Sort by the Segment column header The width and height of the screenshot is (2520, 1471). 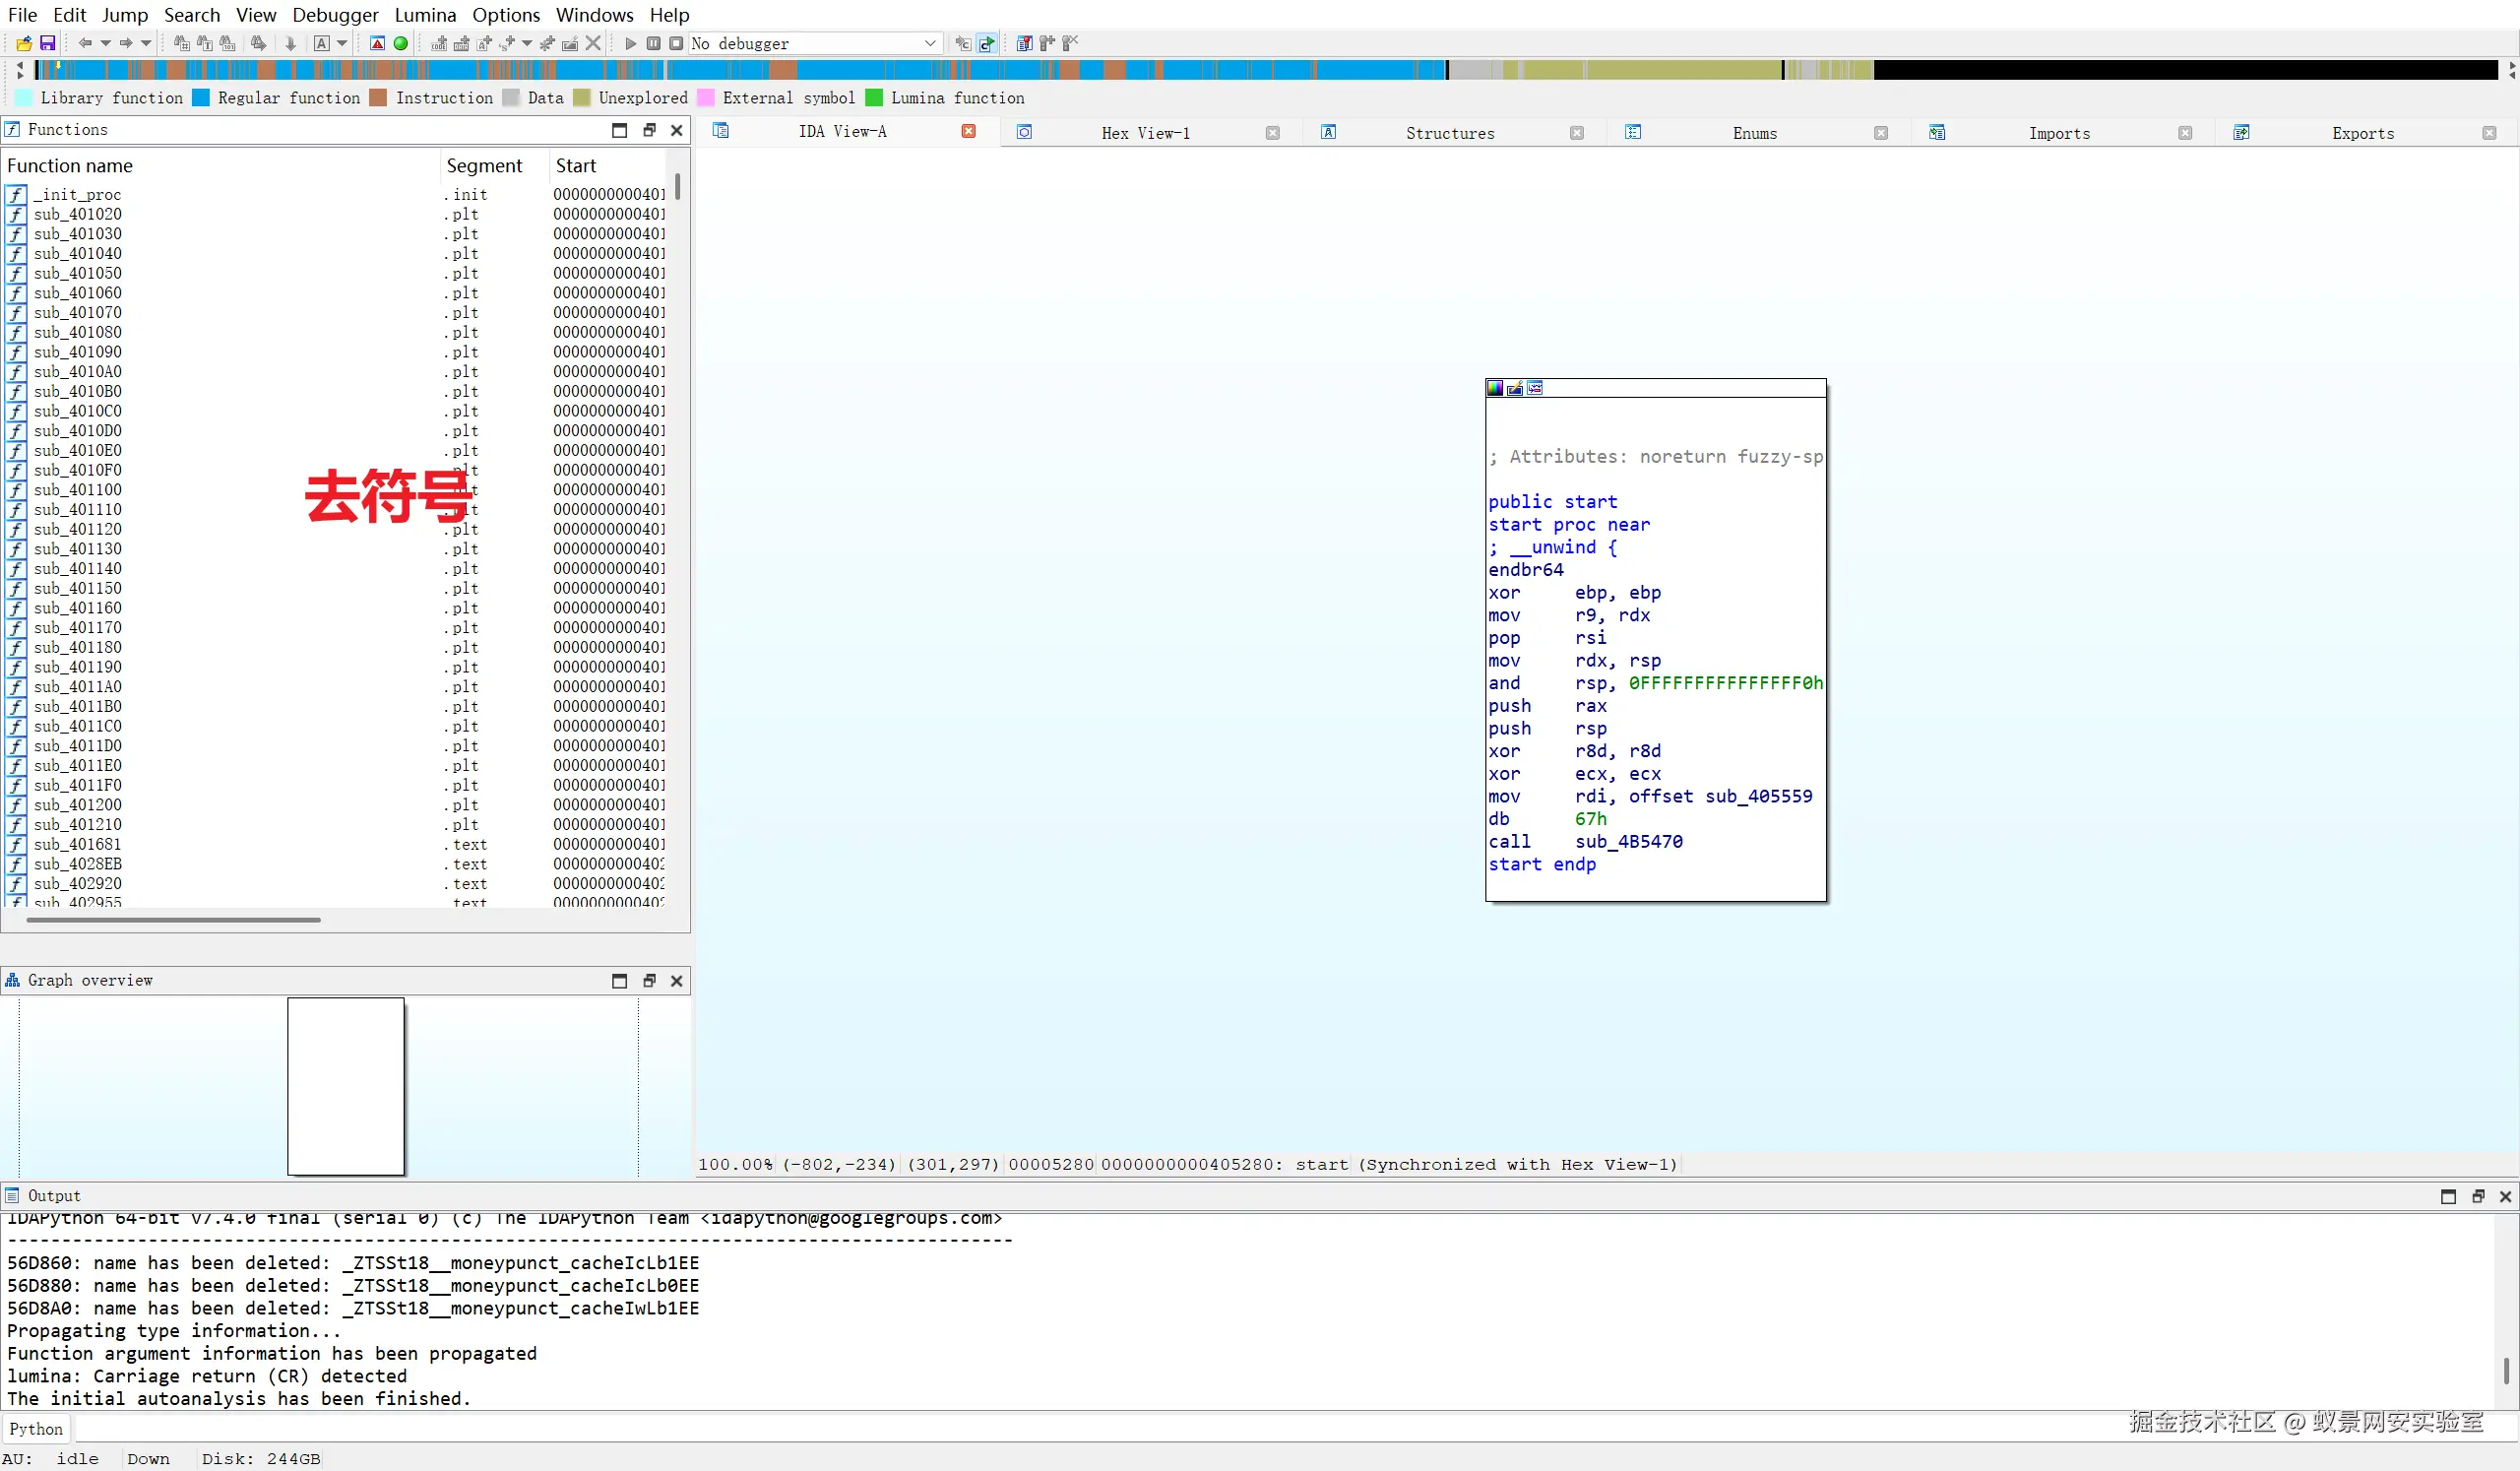pyautogui.click(x=484, y=166)
